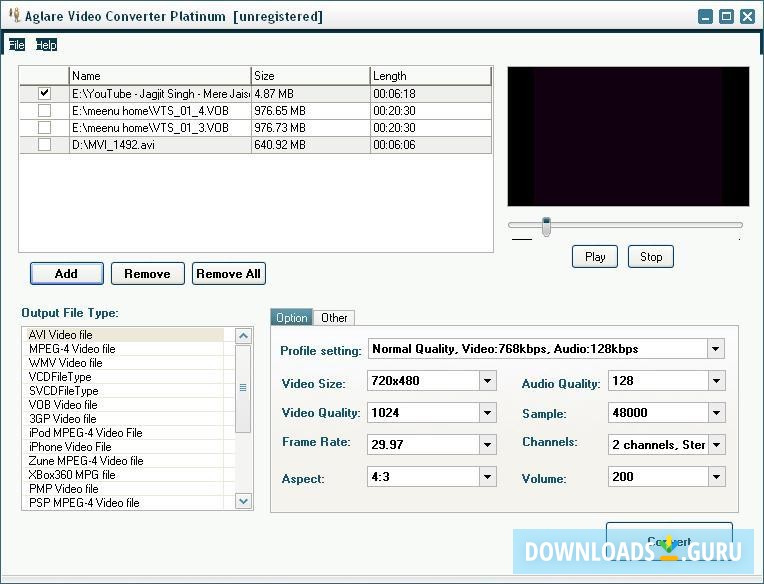Play the preview video
Screen dimensions: 764x584
pyautogui.click(x=594, y=257)
